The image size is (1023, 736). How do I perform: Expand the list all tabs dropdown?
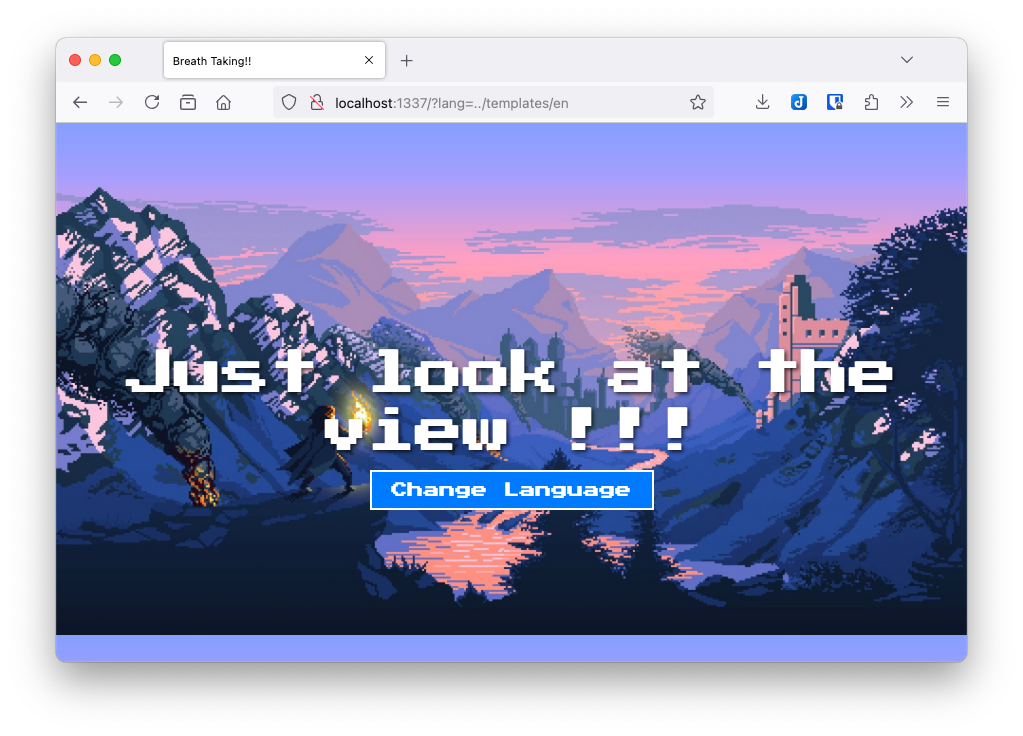907,60
